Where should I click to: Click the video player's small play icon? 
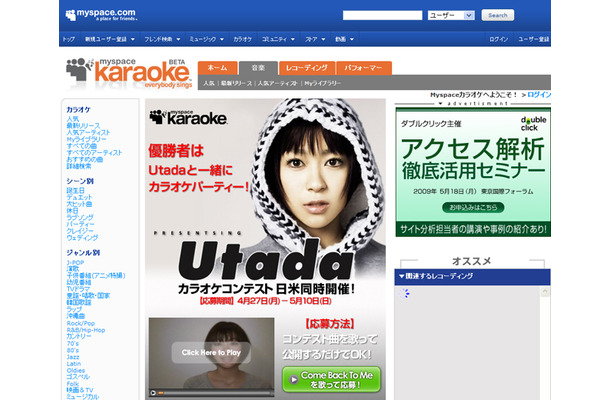pos(153,393)
